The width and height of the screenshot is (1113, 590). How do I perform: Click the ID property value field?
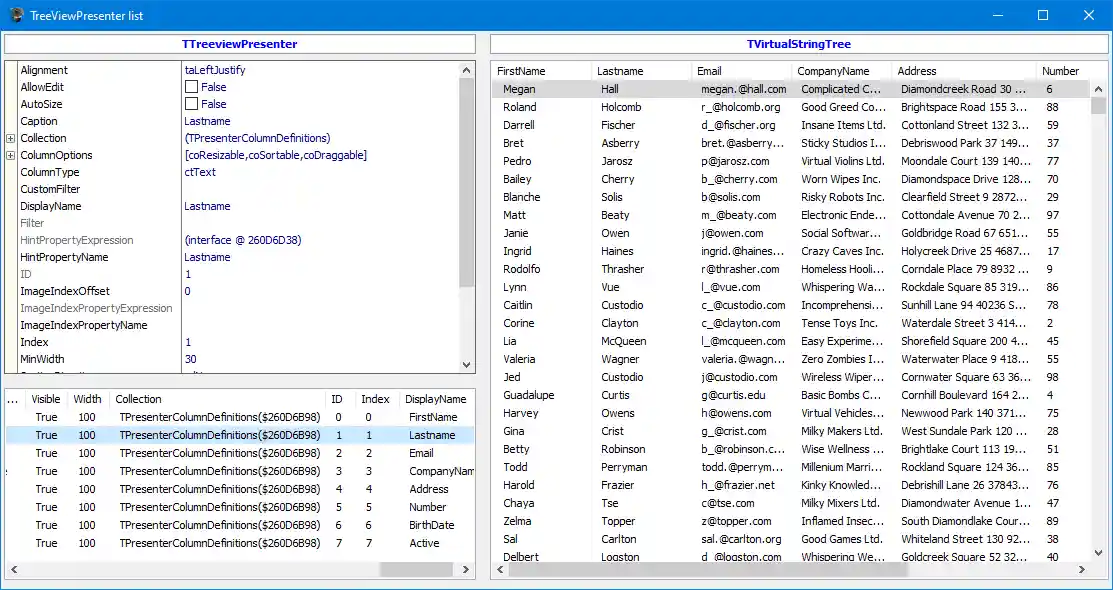(200, 274)
